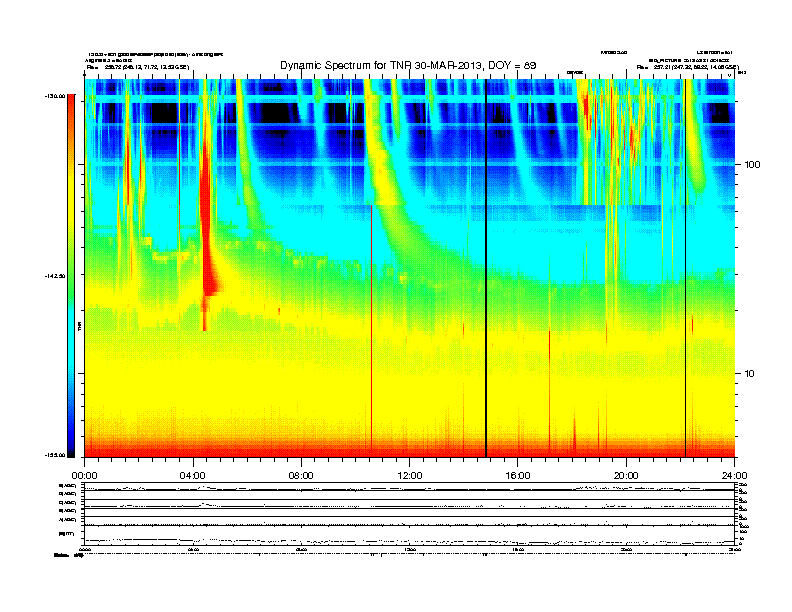Click the thin red line between 16:00 and 20:00

click(550, 389)
